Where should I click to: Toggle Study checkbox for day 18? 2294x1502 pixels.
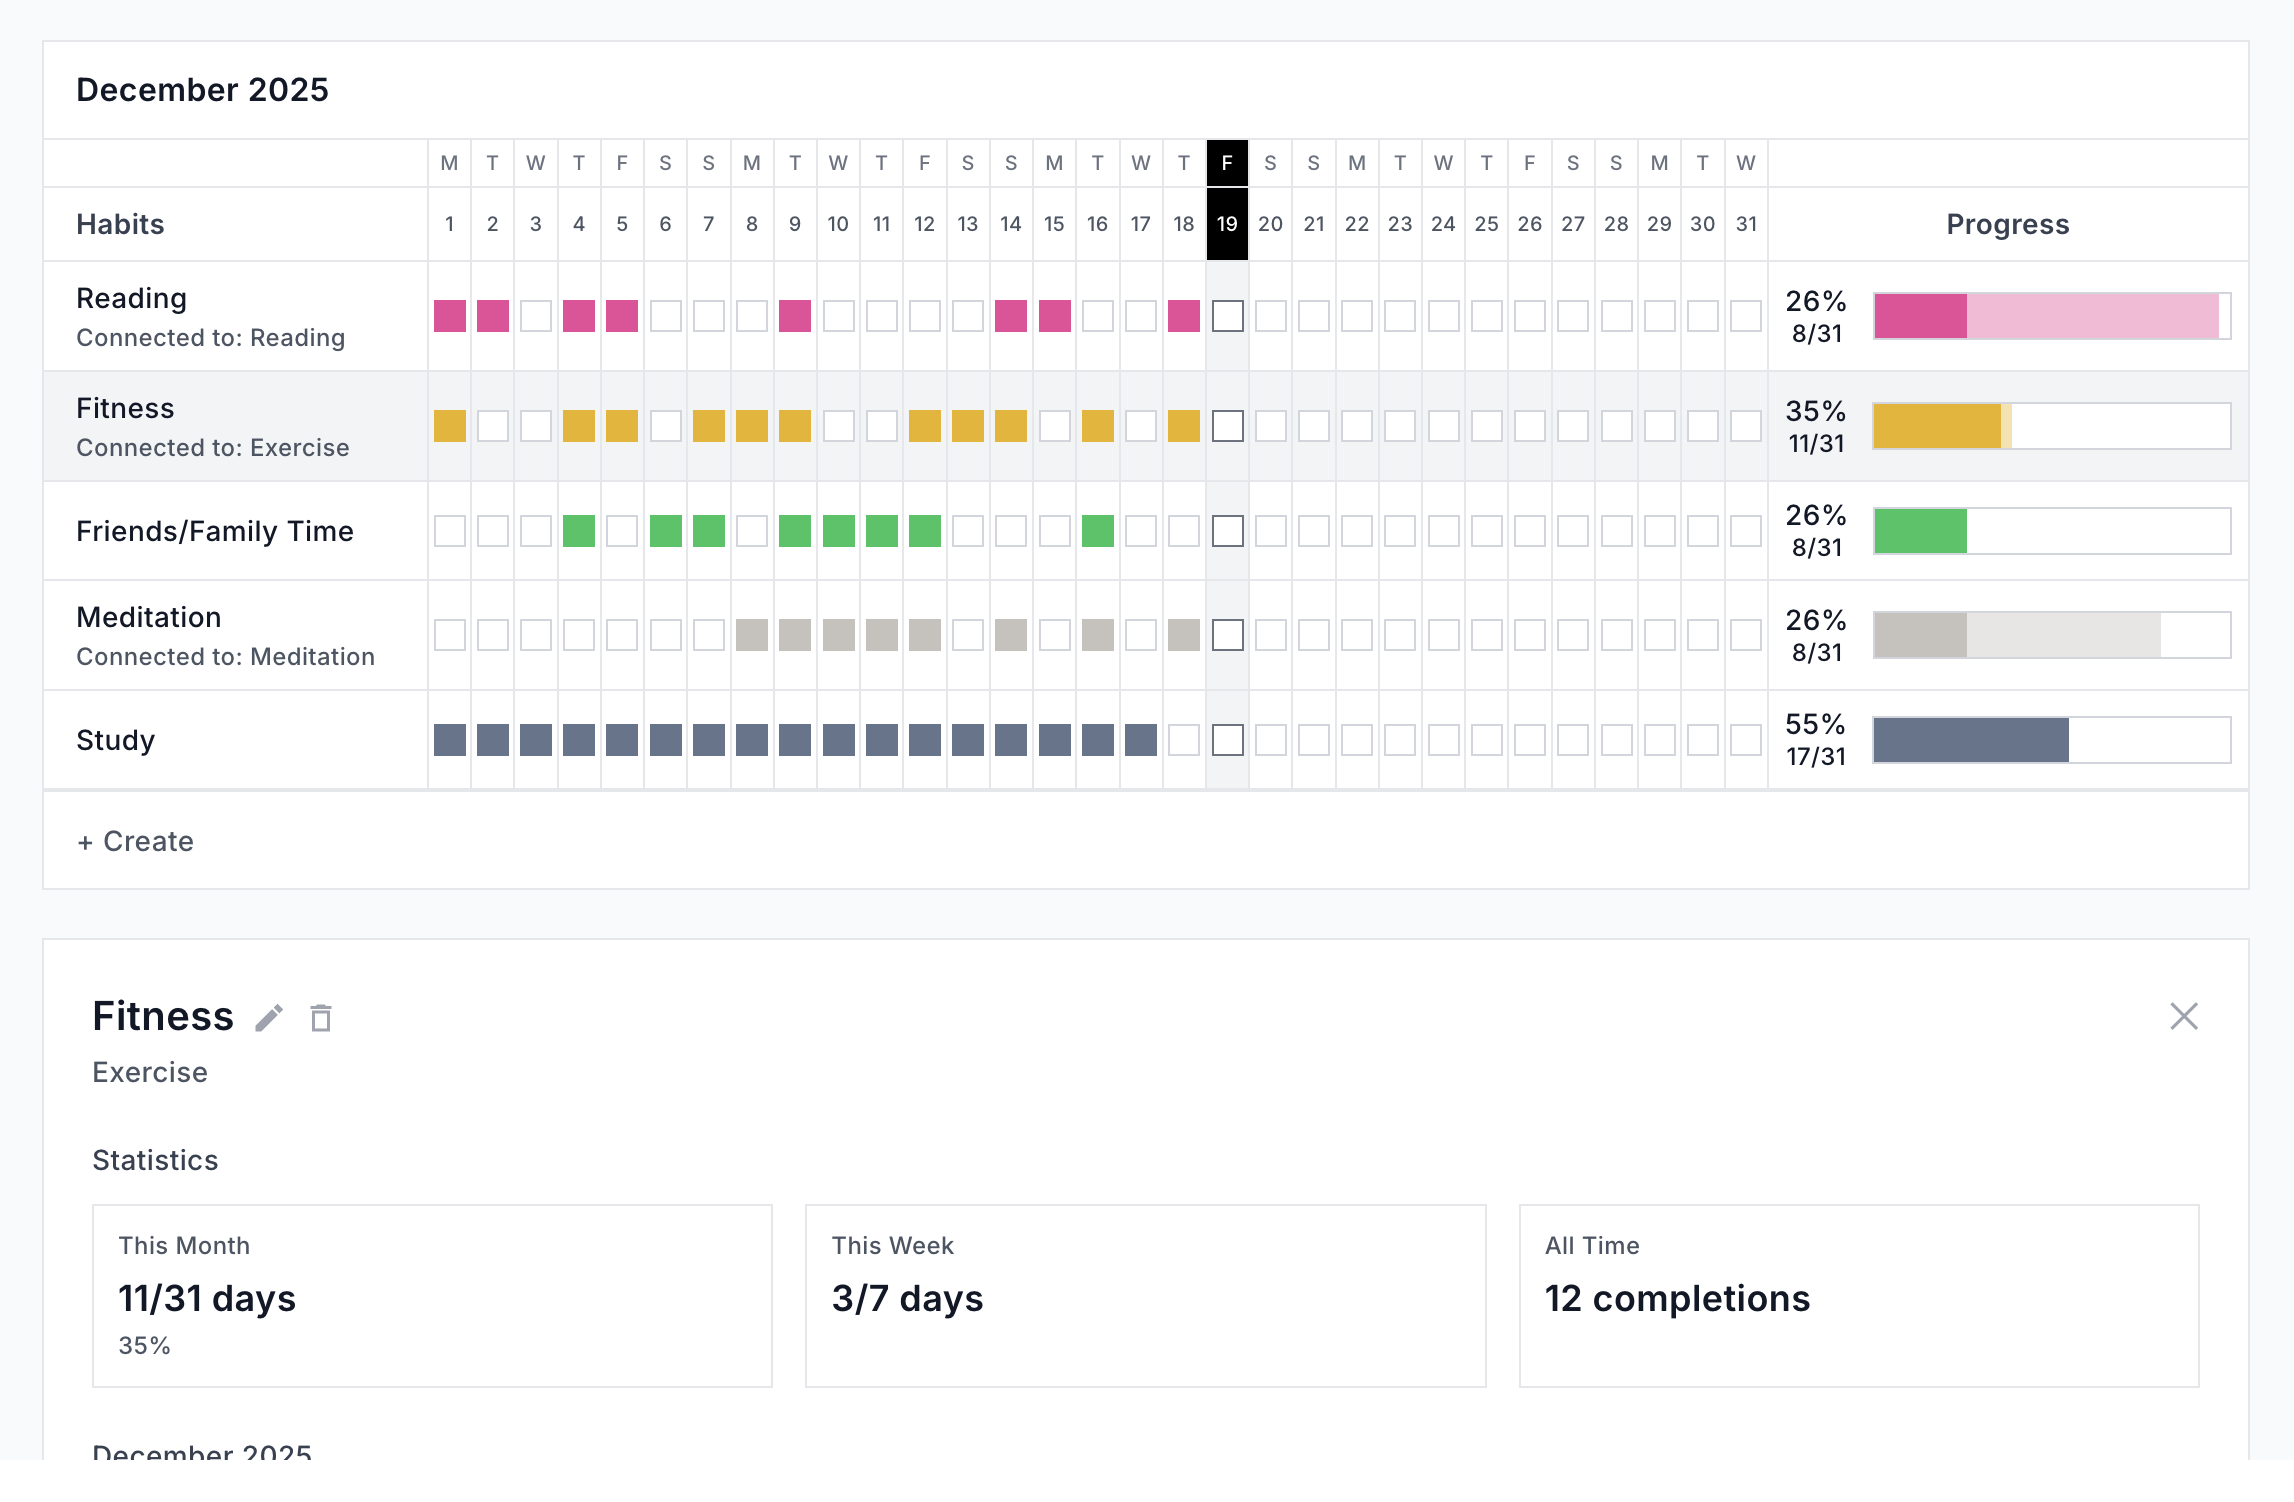[x=1184, y=740]
